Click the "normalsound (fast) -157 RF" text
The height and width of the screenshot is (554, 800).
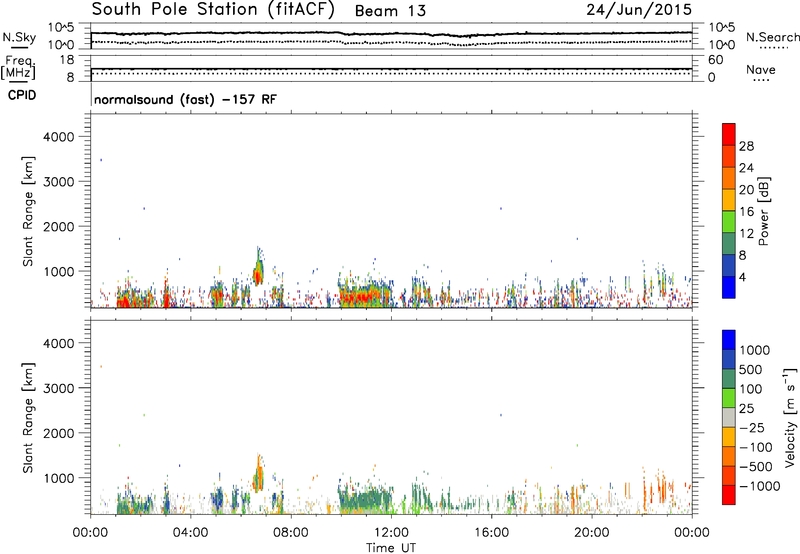[x=185, y=99]
